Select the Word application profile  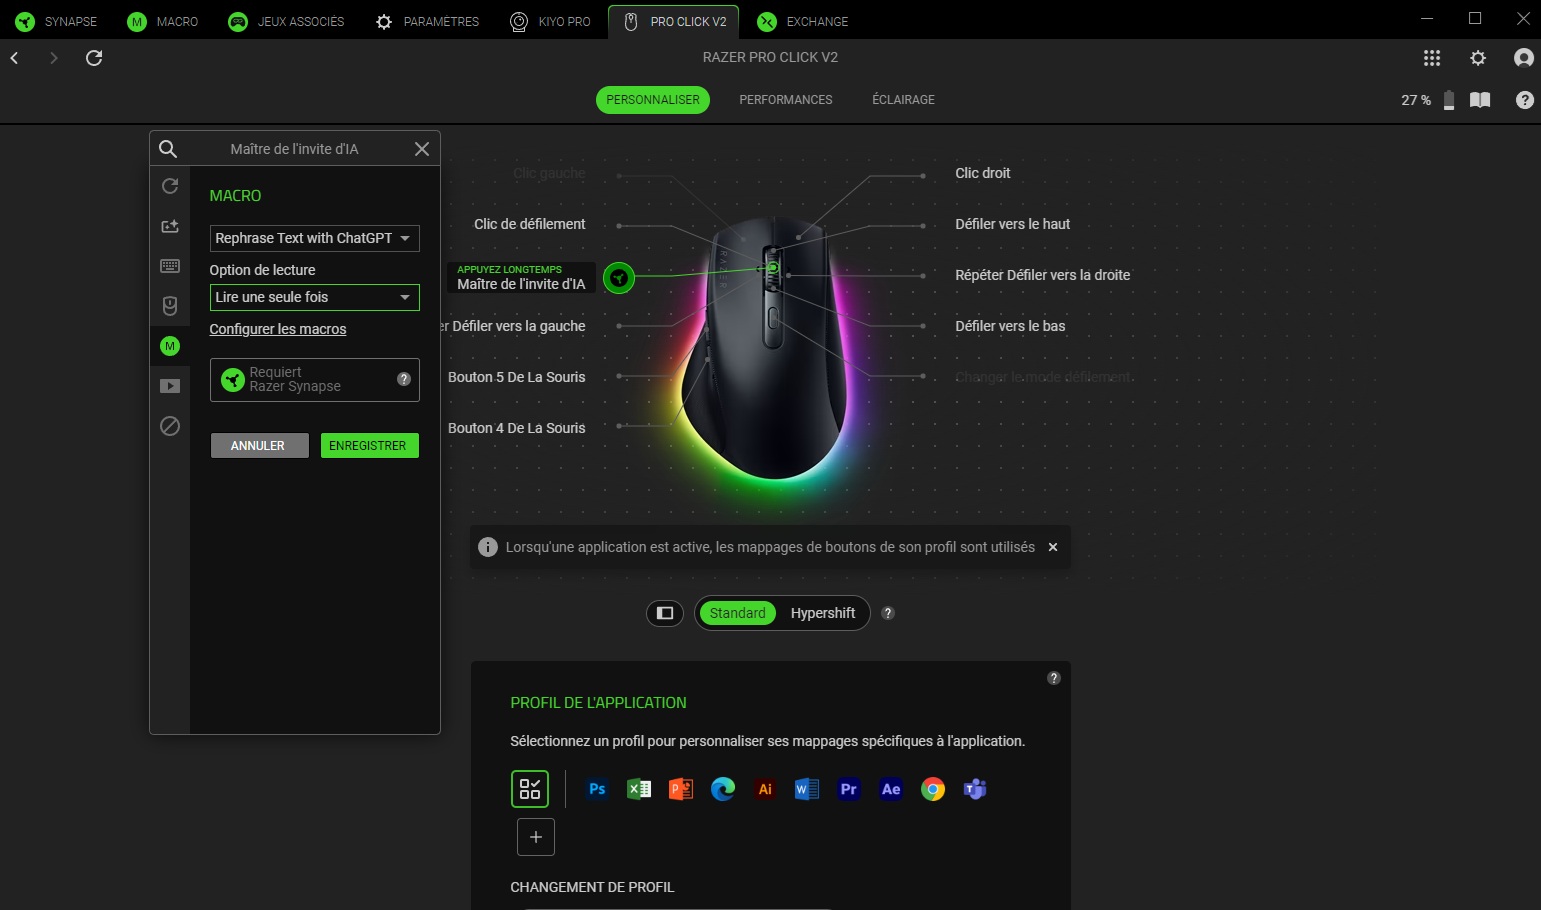click(x=807, y=789)
